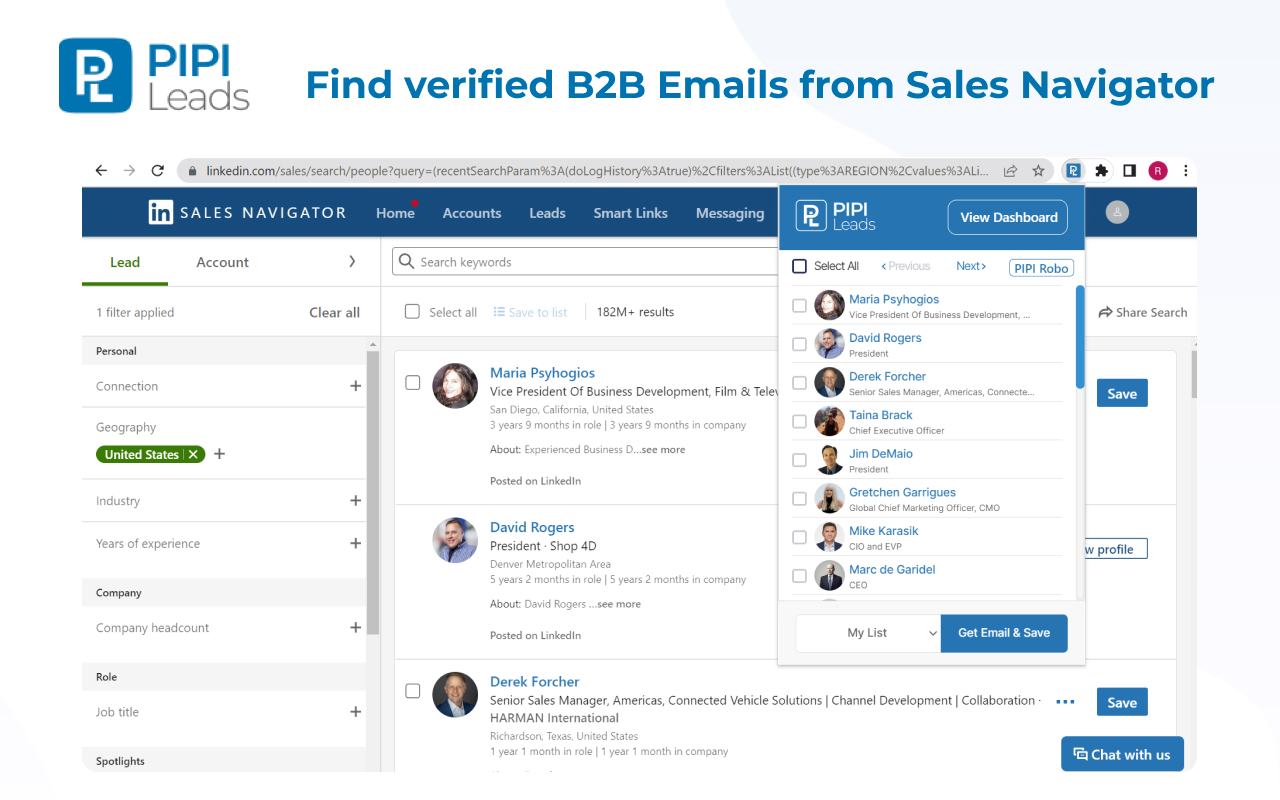Switch to the Account tab
This screenshot has width=1280, height=800.
pyautogui.click(x=221, y=262)
